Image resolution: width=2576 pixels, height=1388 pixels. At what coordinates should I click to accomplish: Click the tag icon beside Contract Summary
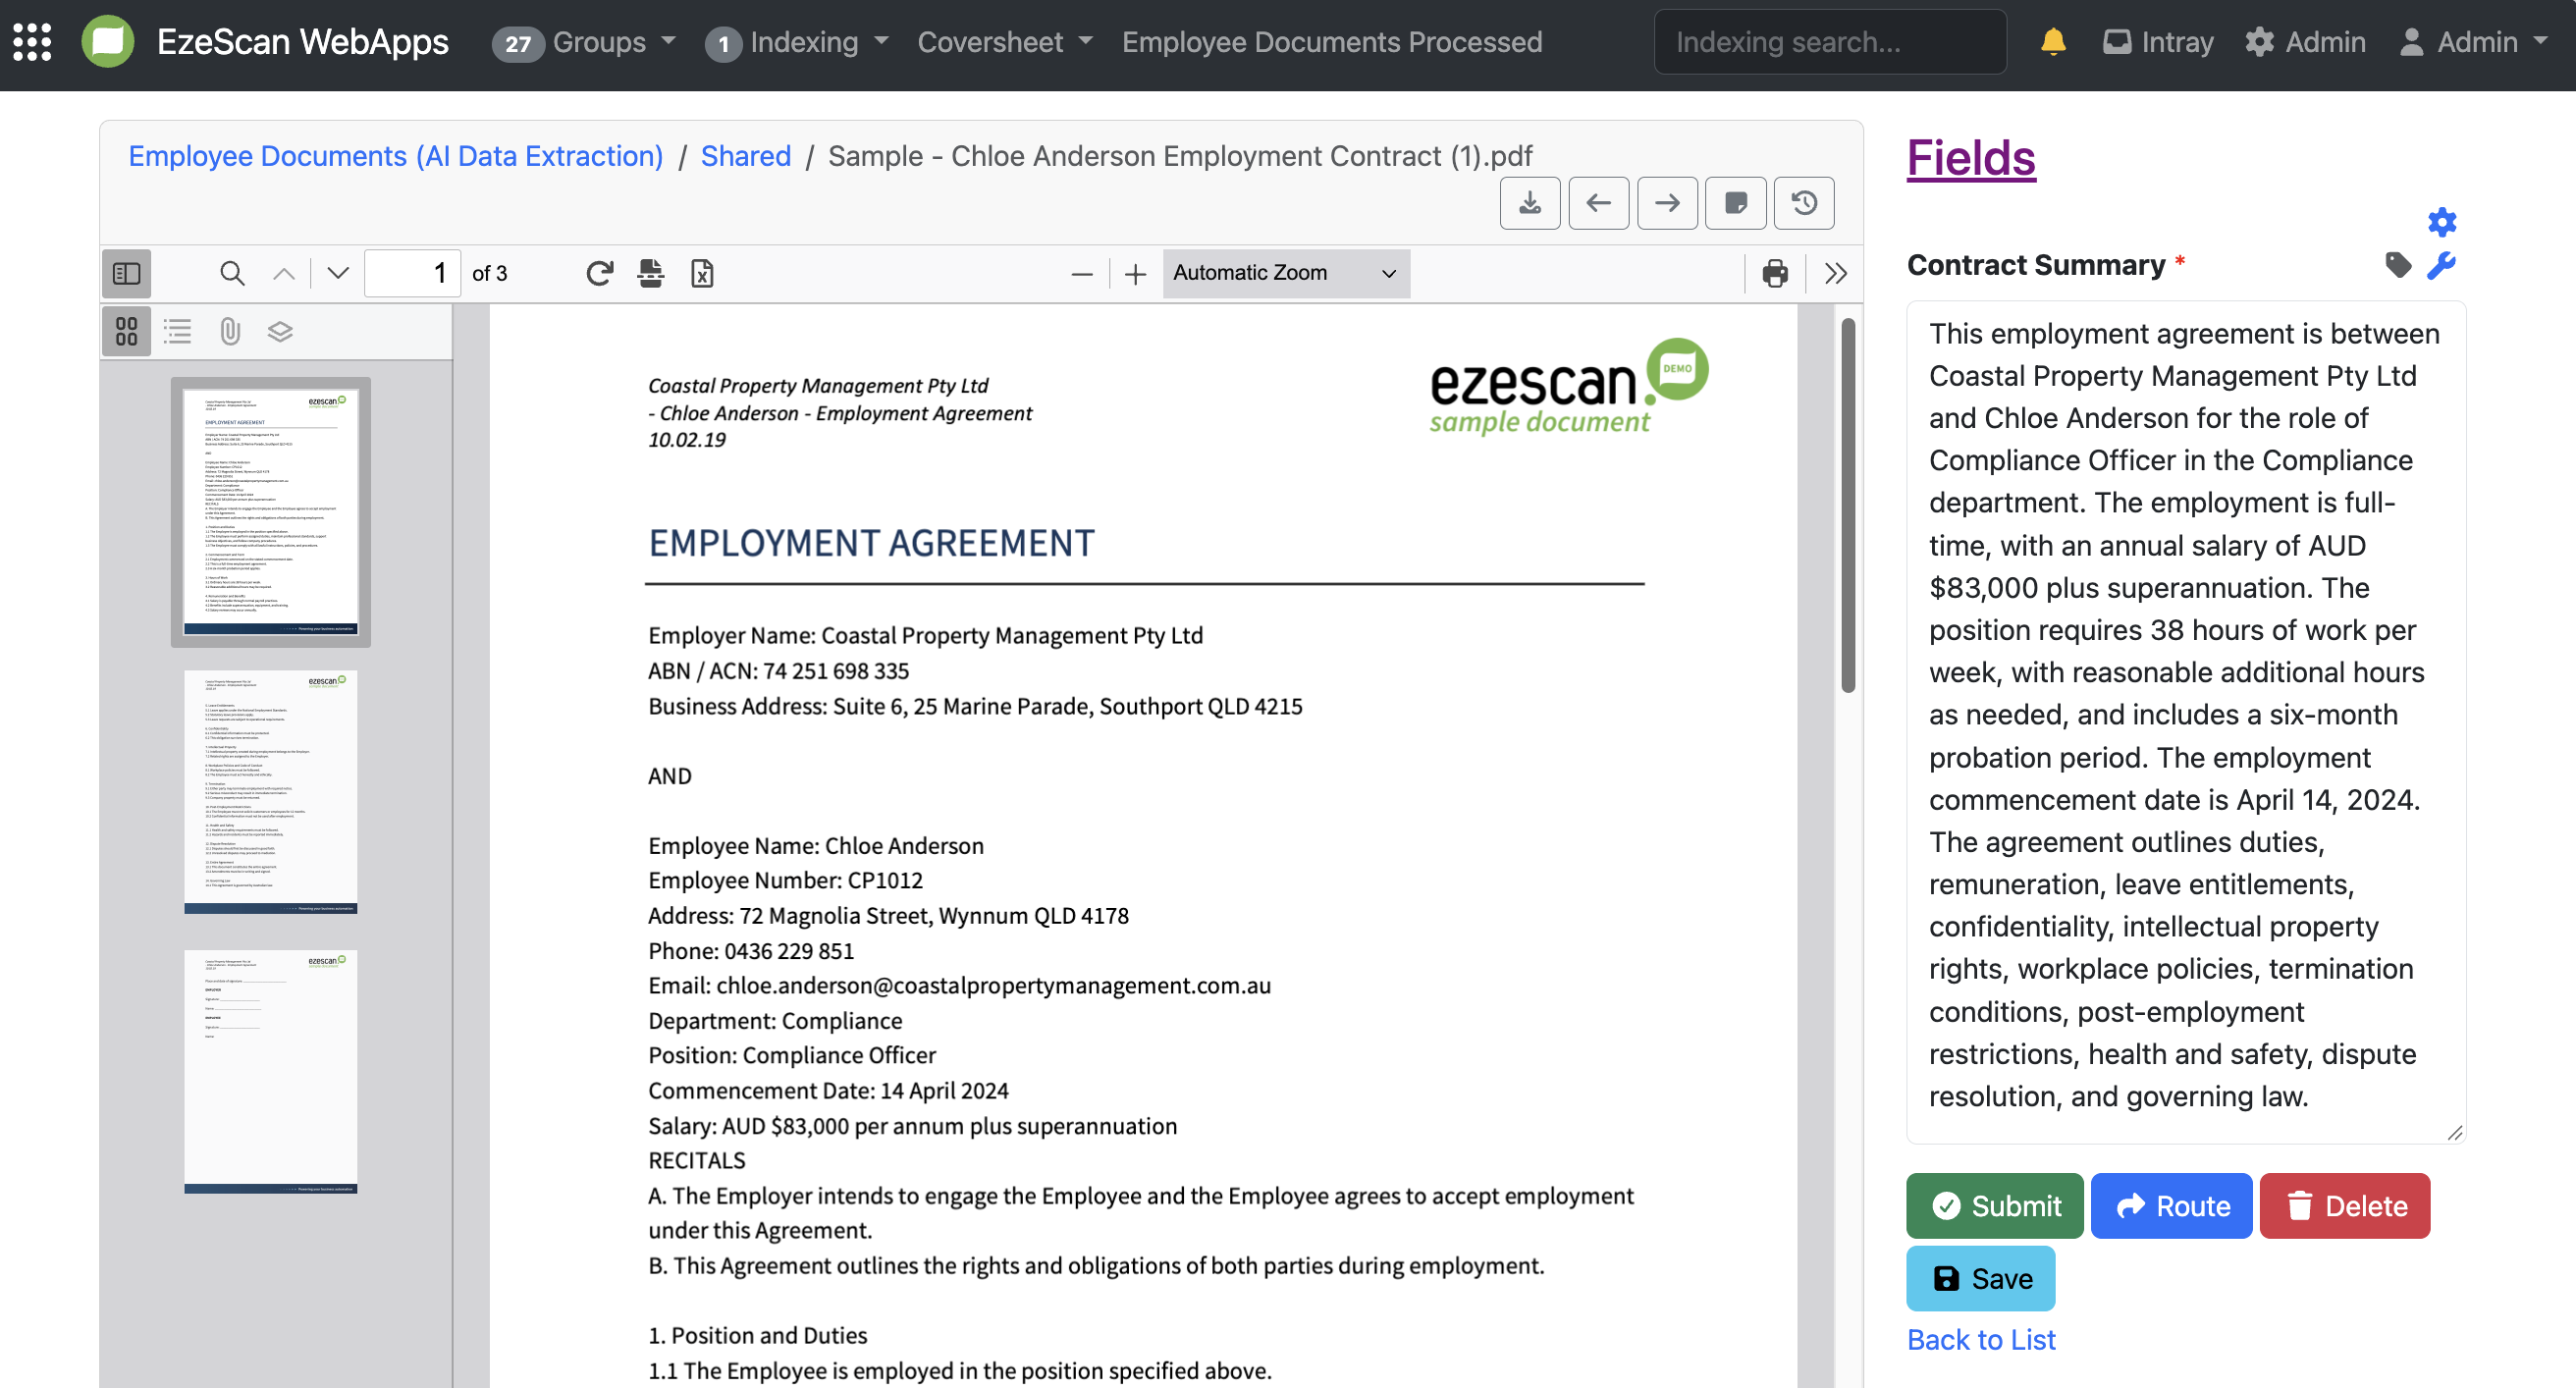point(2398,265)
